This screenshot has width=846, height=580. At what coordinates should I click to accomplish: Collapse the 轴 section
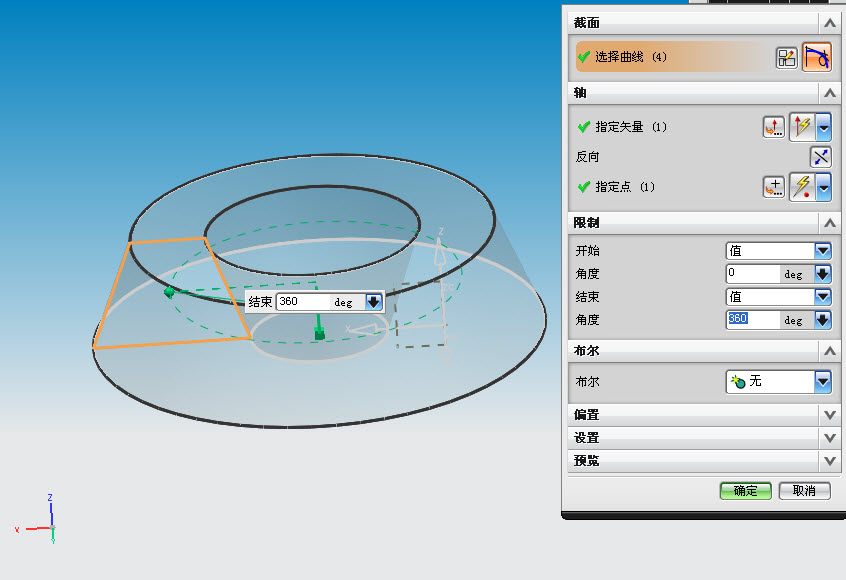(x=829, y=93)
